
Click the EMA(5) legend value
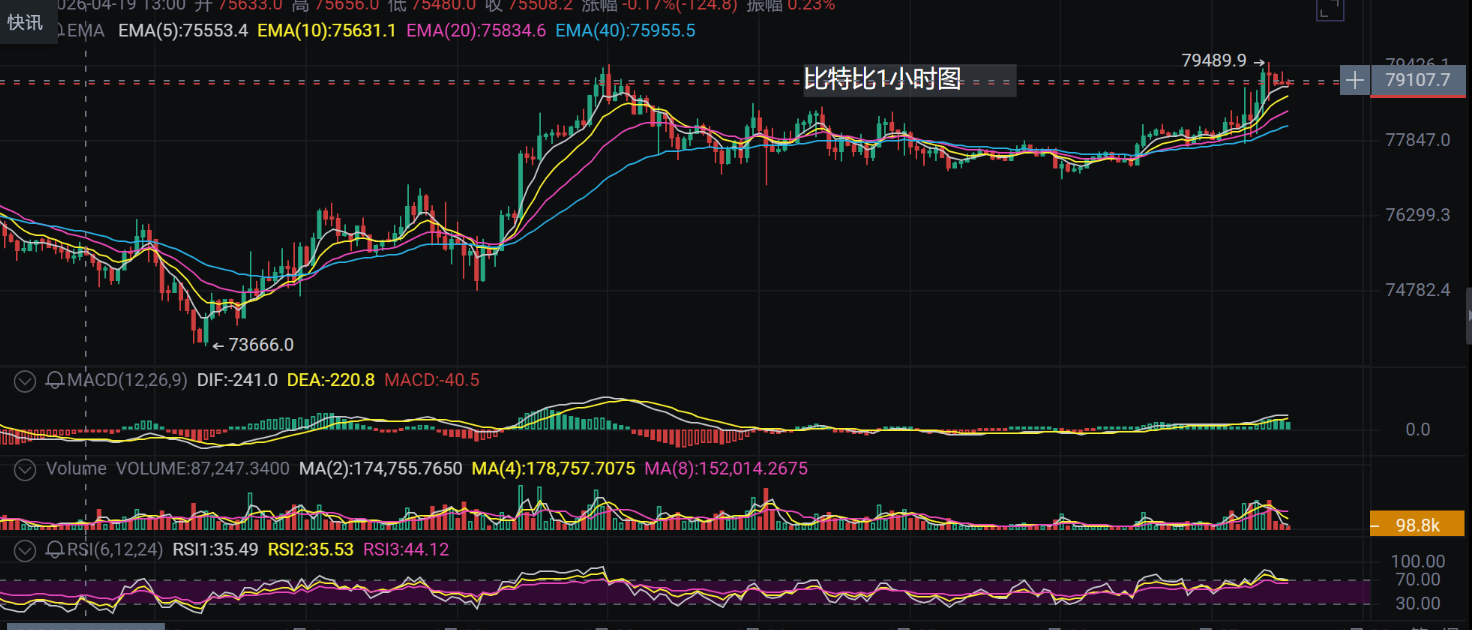click(x=183, y=31)
